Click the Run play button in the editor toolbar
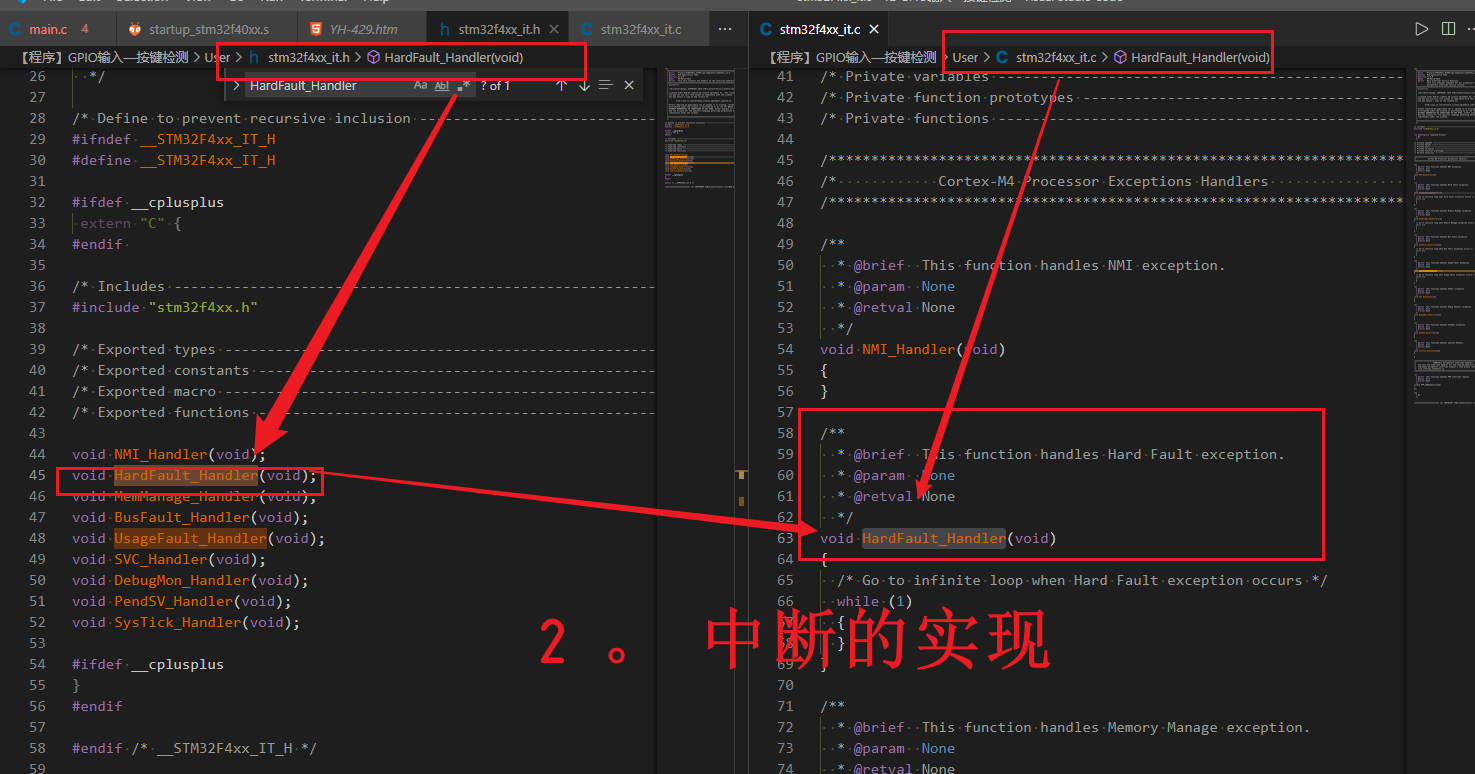 point(1421,28)
